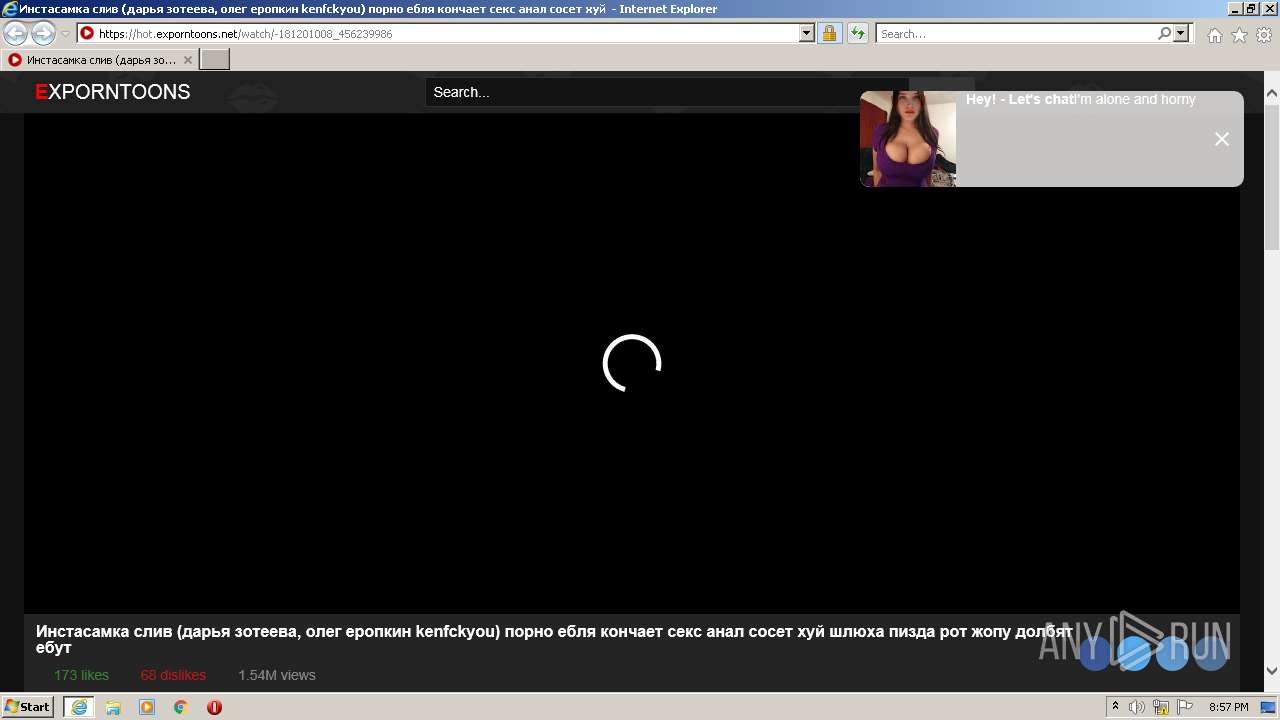Click the page scrollbar down arrow
This screenshot has height=720, width=1280.
[x=1272, y=671]
